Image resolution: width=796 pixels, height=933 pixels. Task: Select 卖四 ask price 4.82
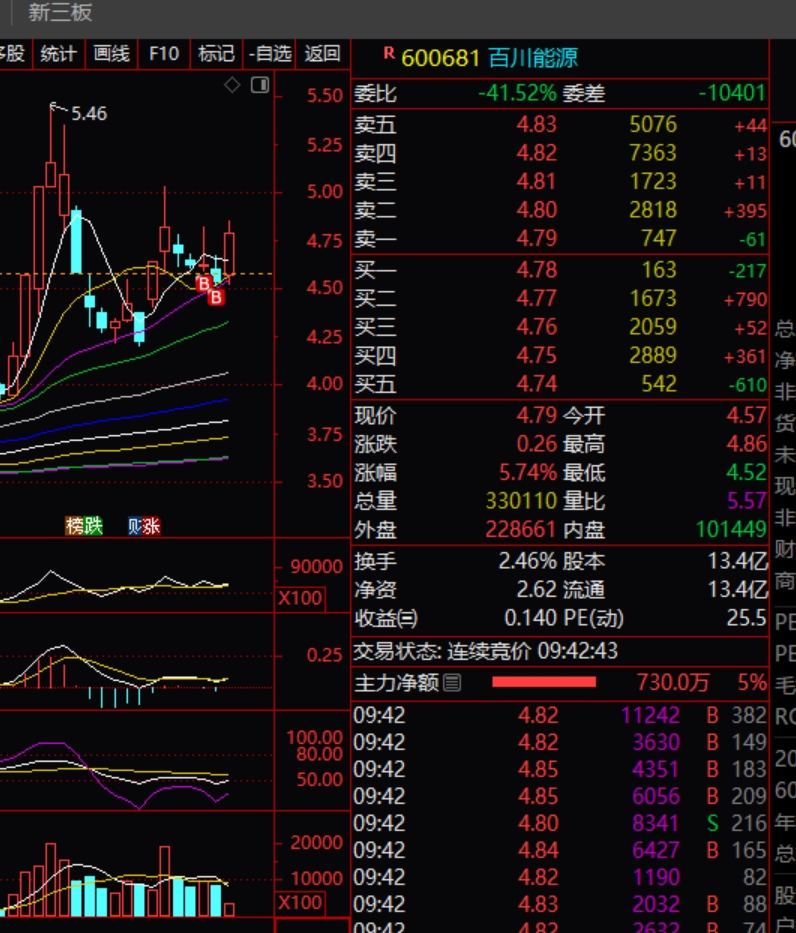point(536,153)
